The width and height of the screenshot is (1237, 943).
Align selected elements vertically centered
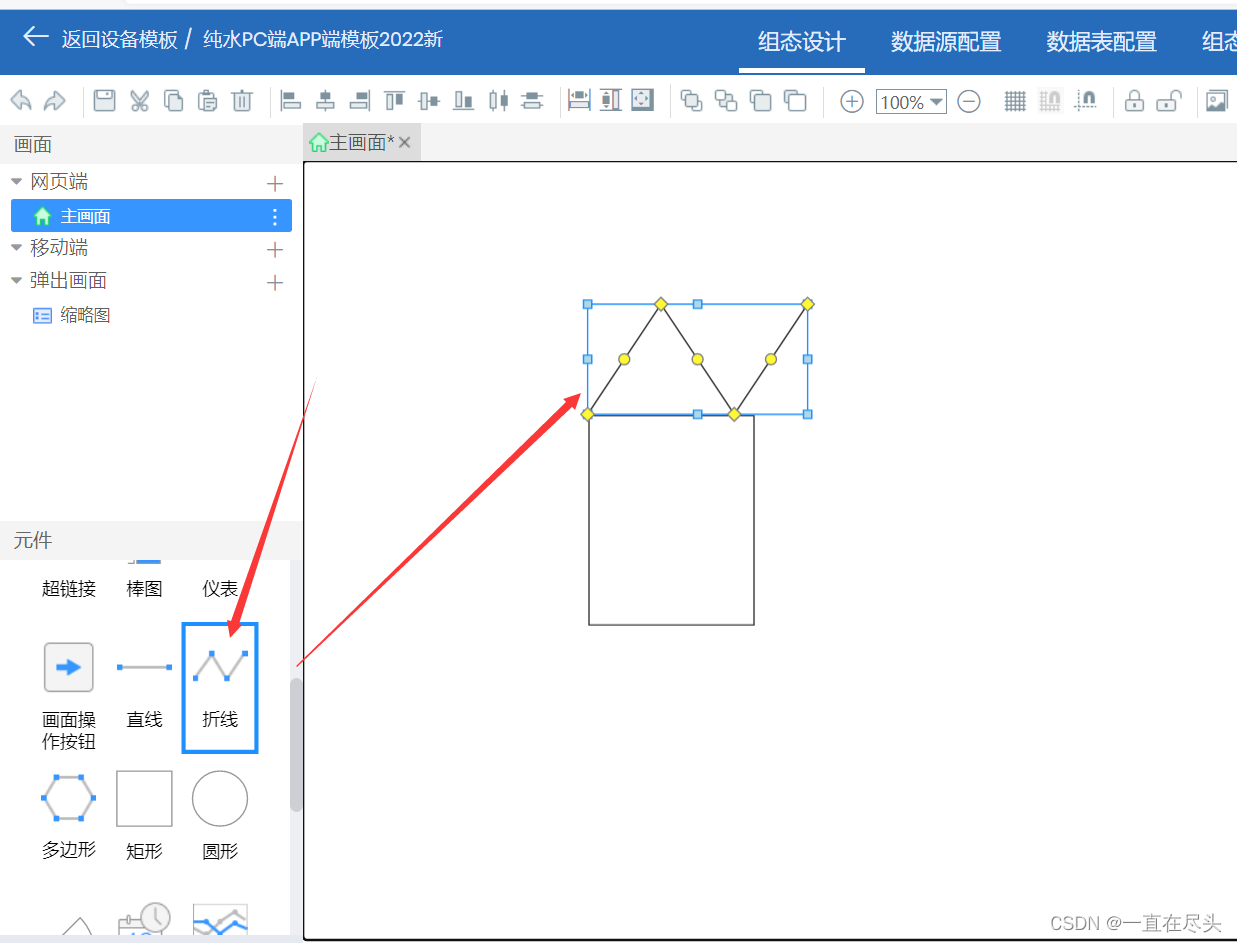(429, 101)
